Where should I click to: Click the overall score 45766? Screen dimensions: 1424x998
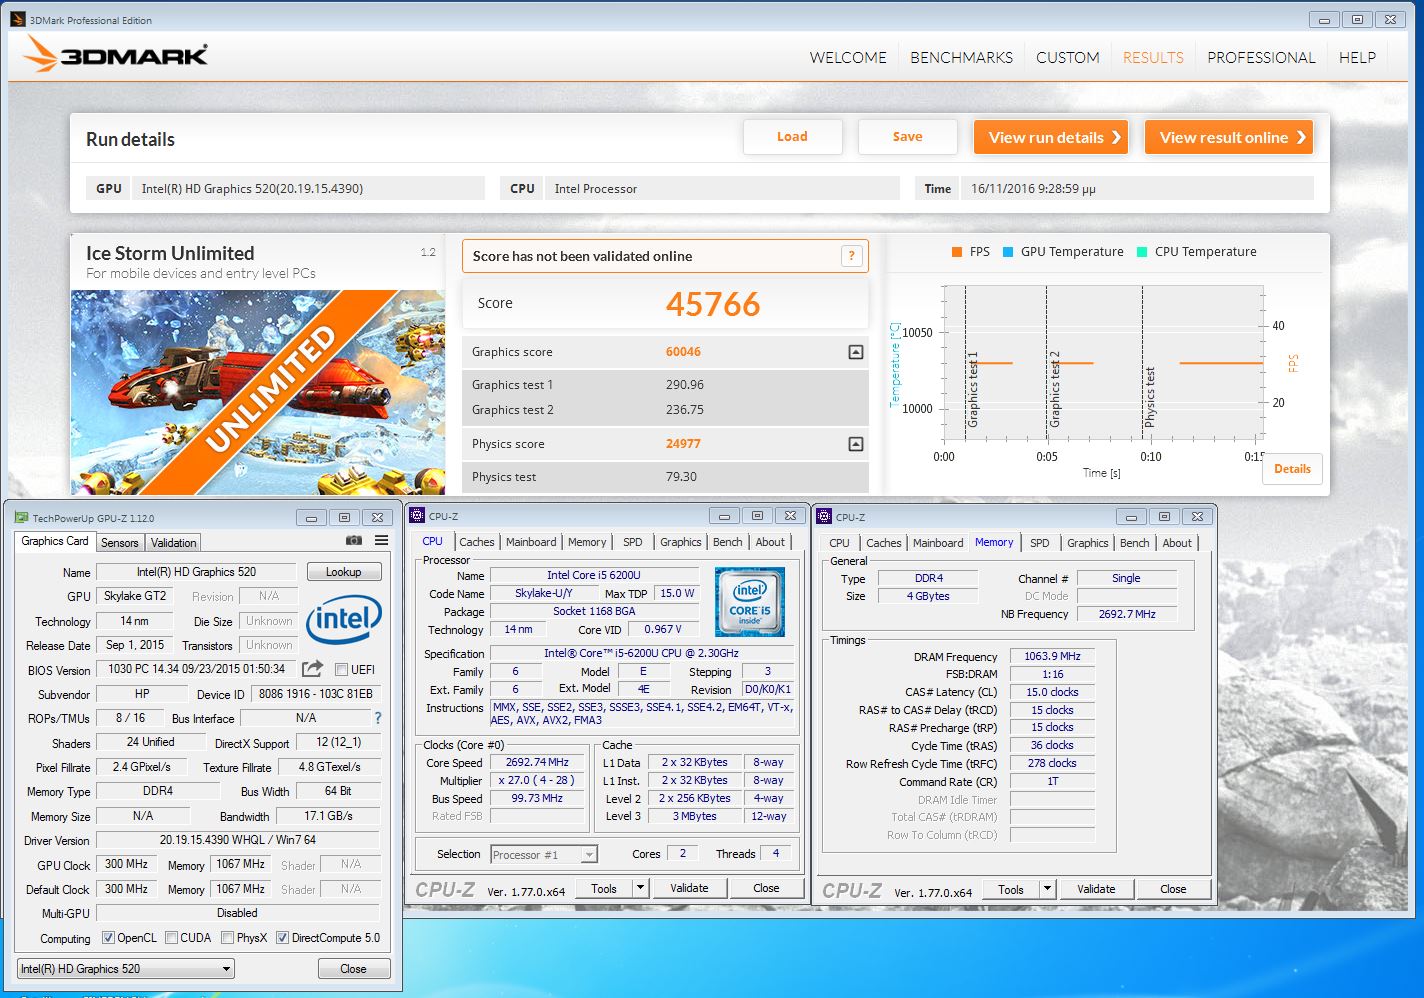pyautogui.click(x=713, y=304)
